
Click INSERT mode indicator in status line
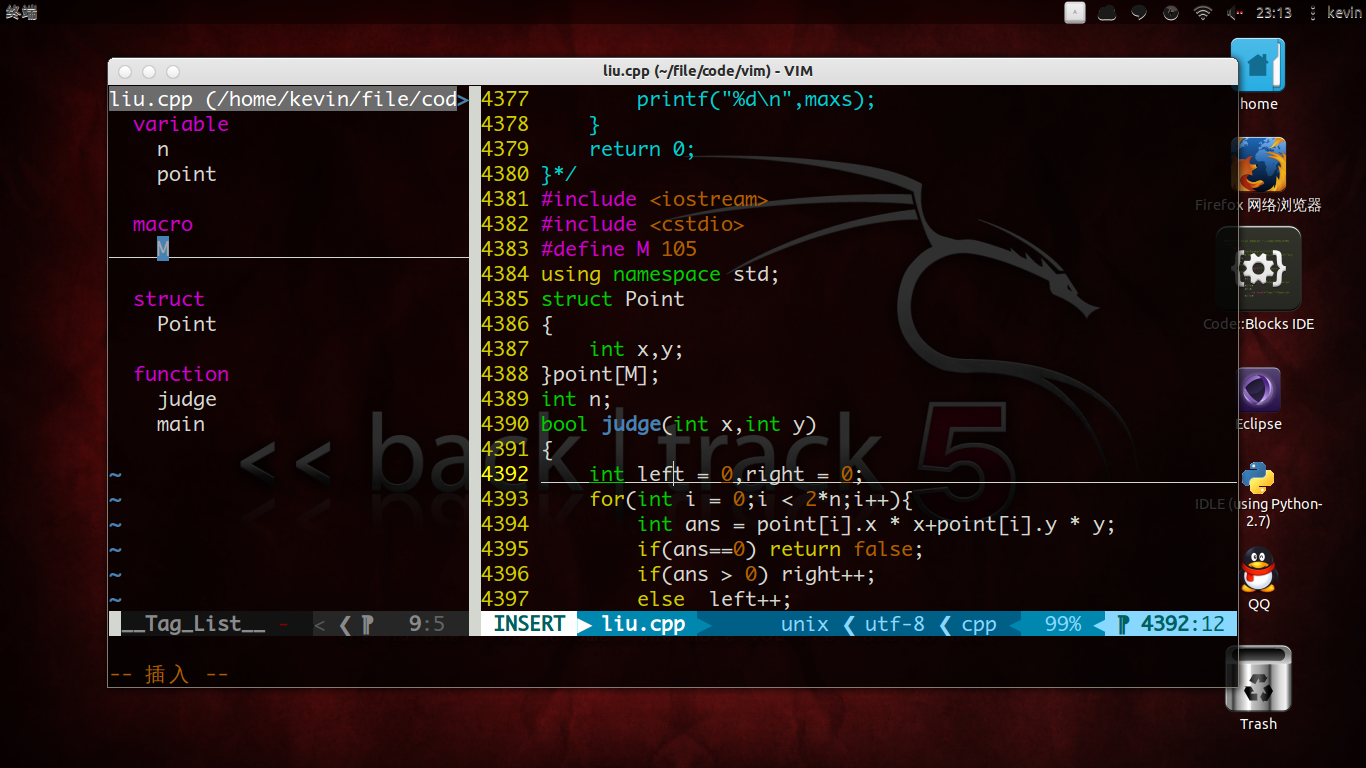529,624
